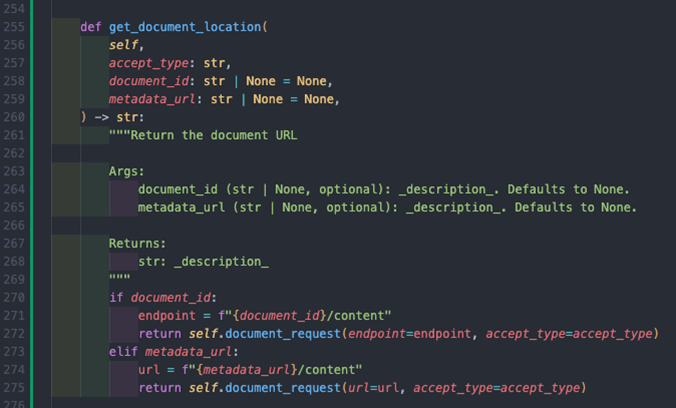Click the def keyword
676x408 pixels.
[x=91, y=28]
